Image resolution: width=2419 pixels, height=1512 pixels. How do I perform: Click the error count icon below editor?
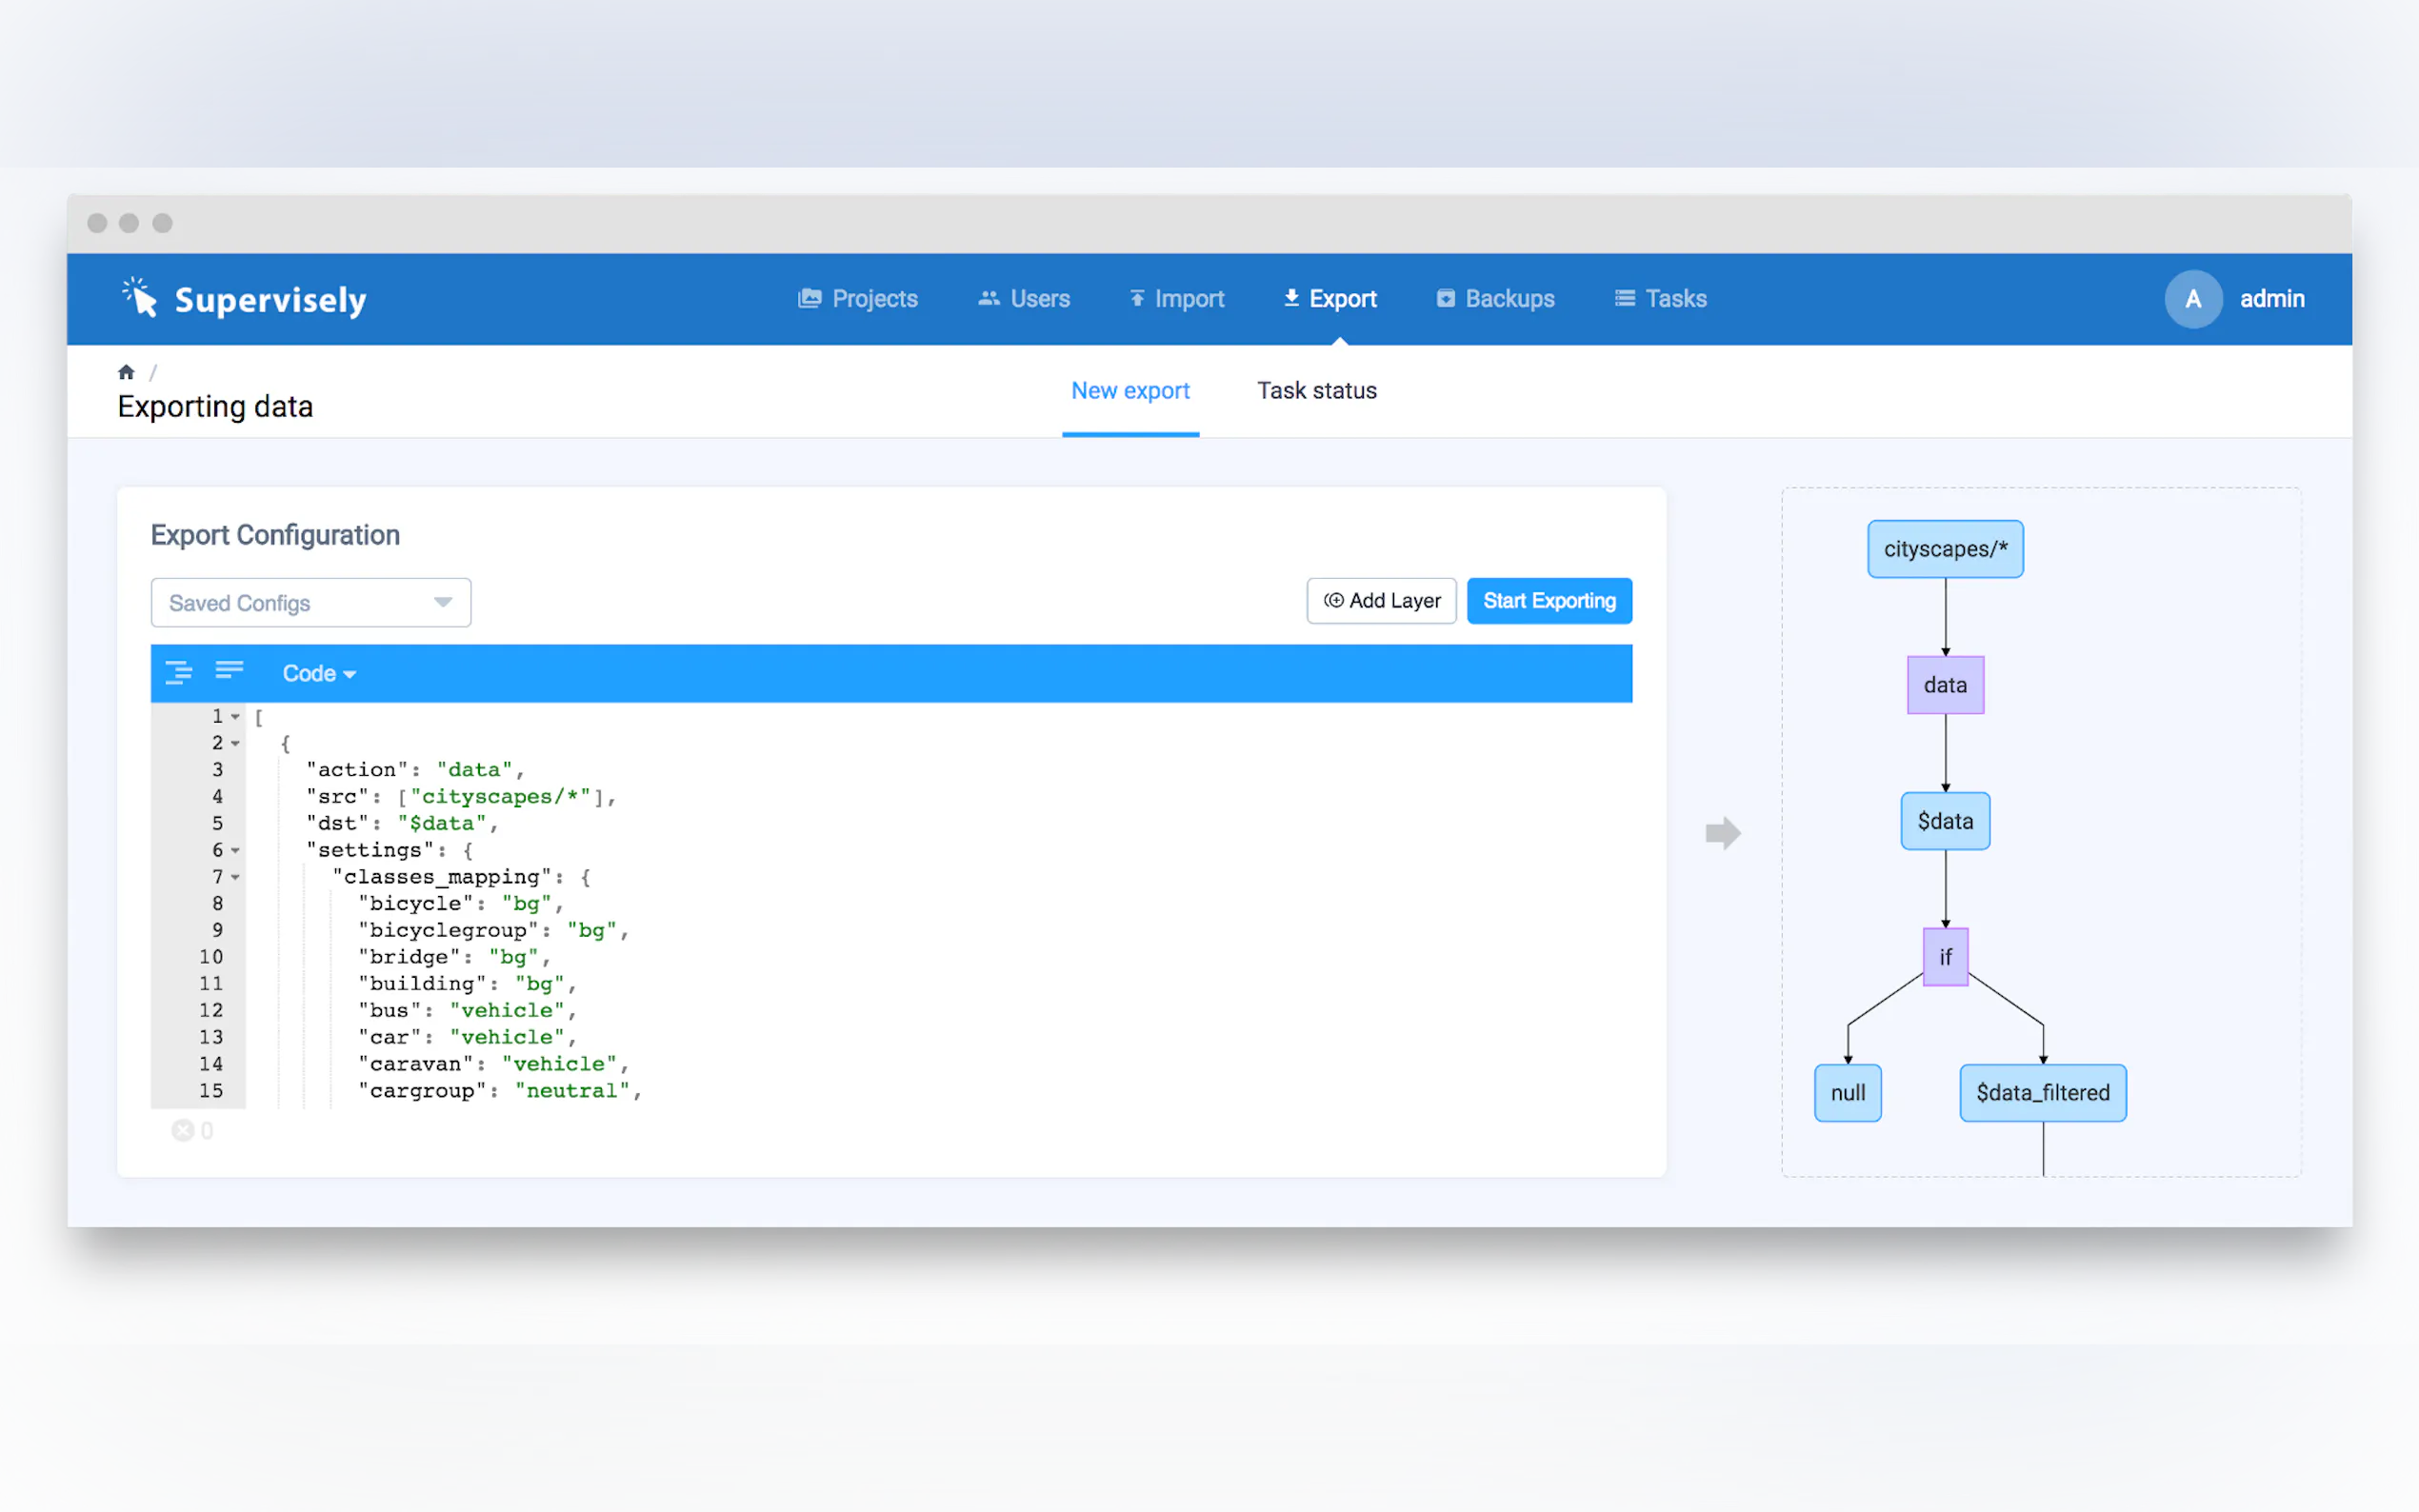(183, 1130)
